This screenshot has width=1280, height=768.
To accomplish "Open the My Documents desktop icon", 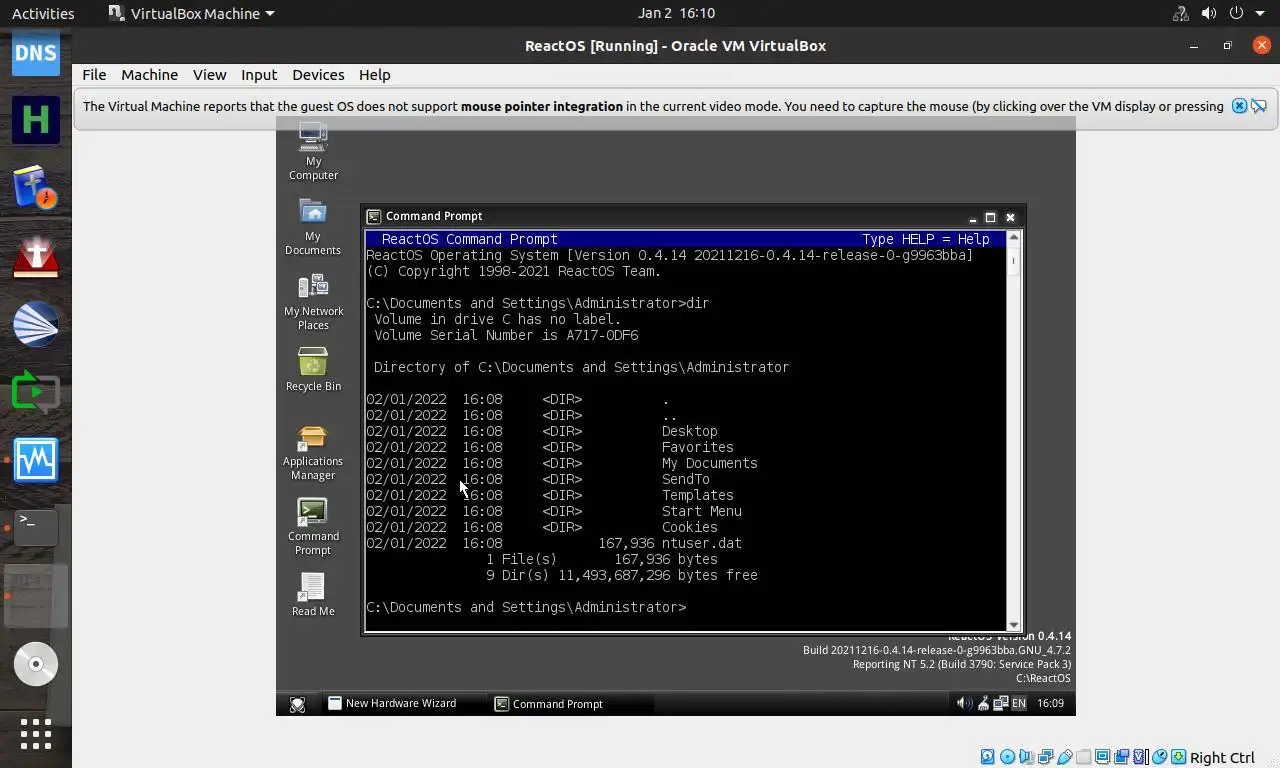I will pos(313,227).
